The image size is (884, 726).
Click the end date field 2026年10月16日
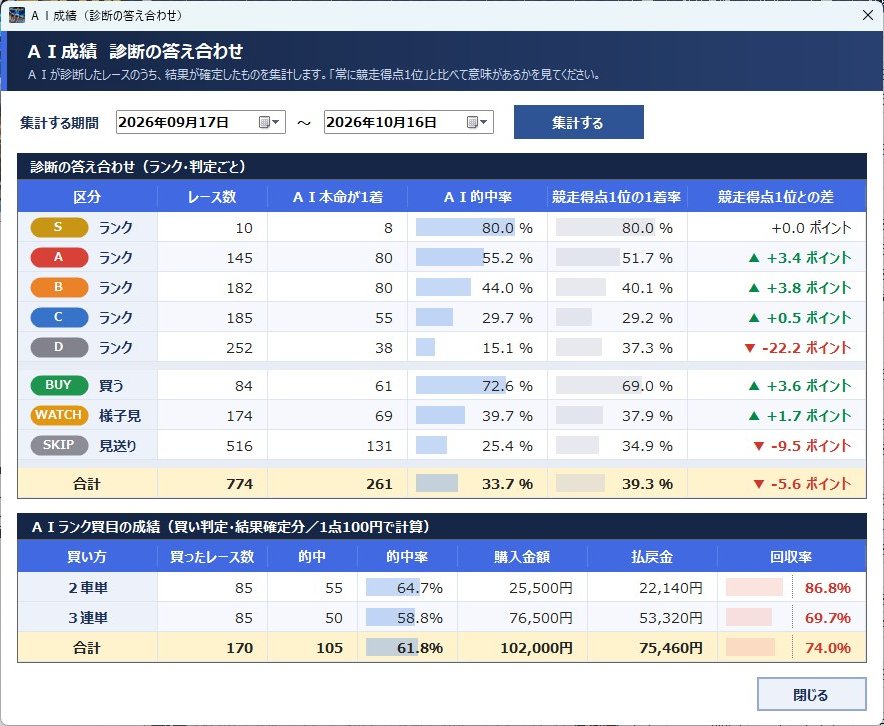409,122
